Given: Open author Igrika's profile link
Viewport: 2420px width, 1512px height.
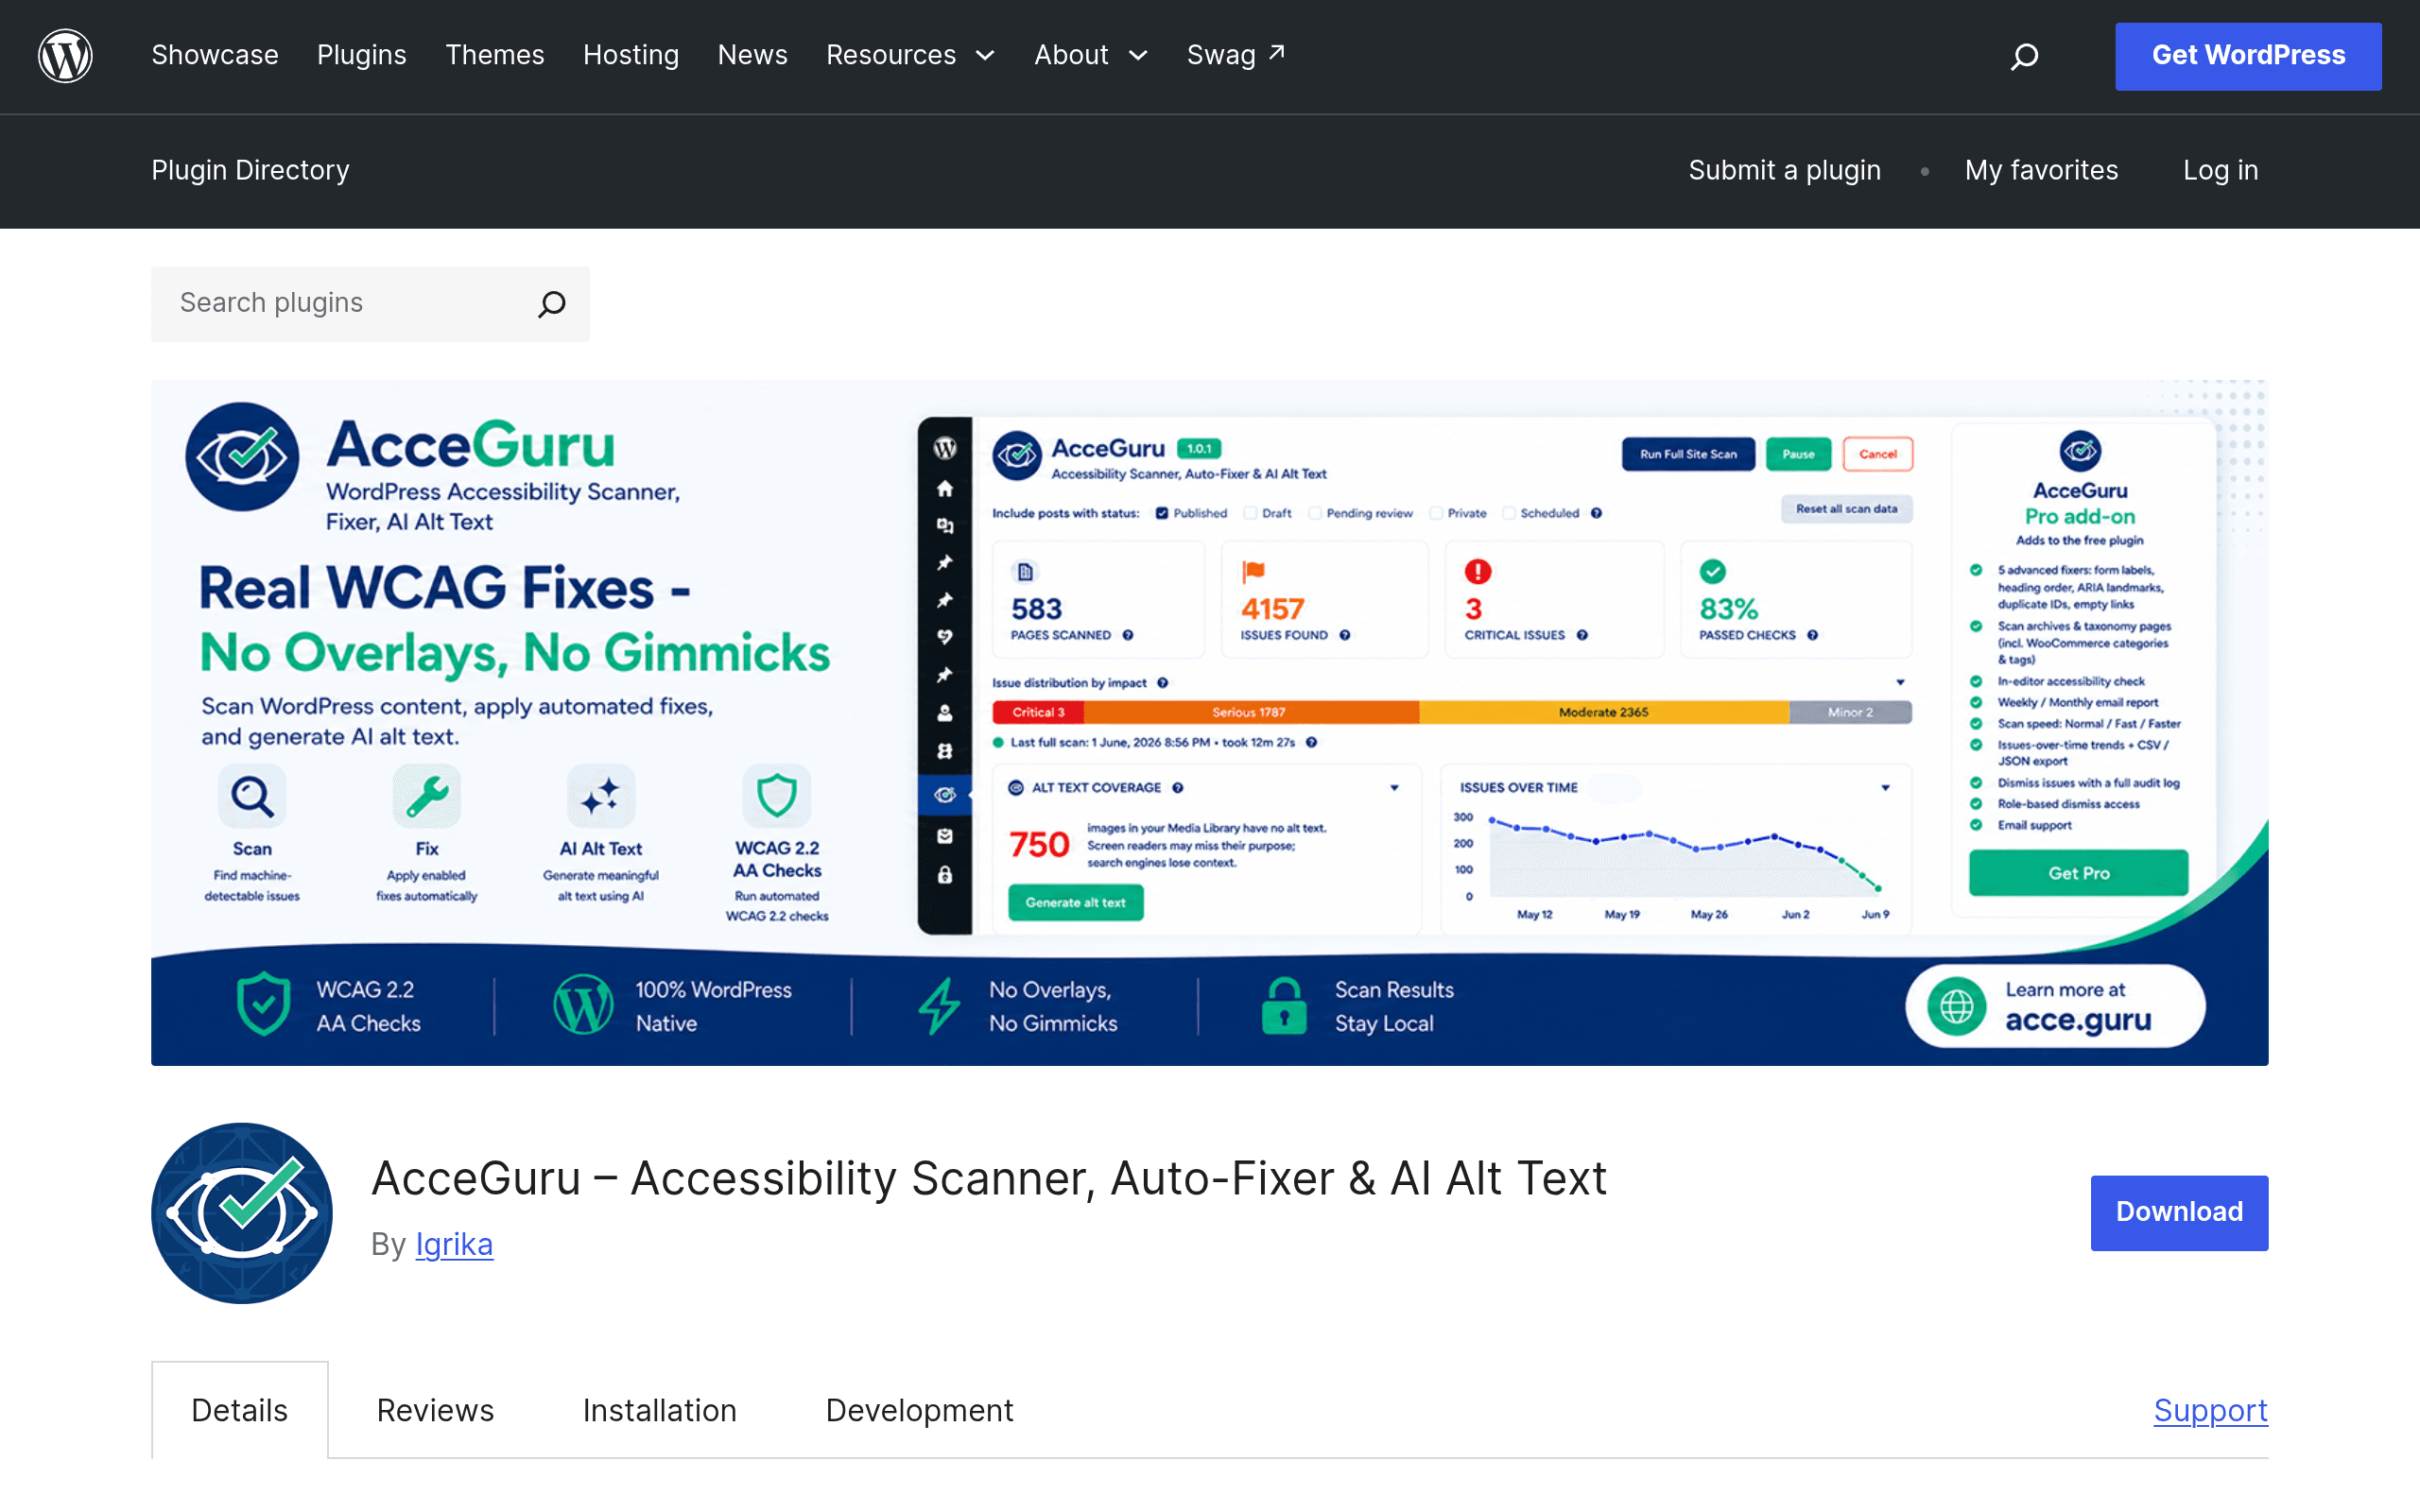Looking at the screenshot, I should pos(454,1244).
